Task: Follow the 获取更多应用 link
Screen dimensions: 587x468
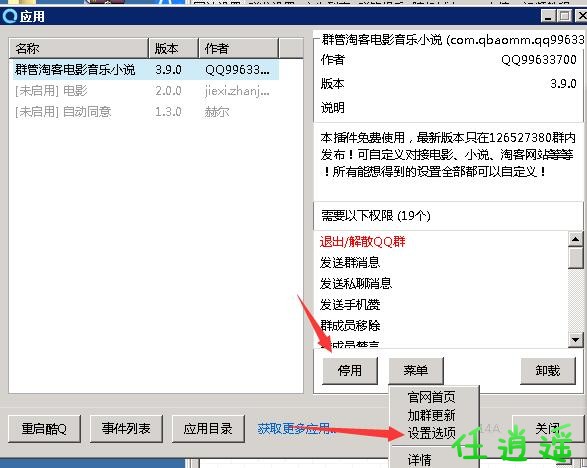Action: (296, 428)
